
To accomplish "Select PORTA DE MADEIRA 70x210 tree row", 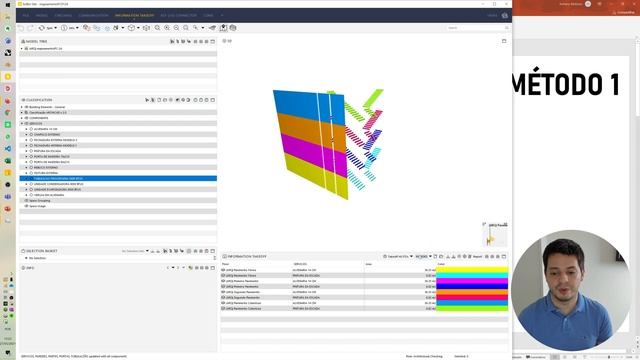I will (51, 156).
